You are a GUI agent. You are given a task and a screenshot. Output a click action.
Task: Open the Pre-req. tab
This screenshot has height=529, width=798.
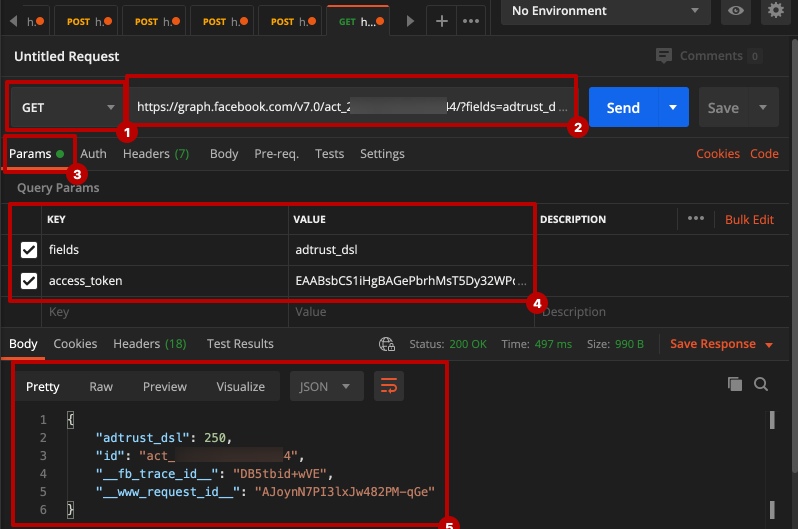tap(276, 154)
